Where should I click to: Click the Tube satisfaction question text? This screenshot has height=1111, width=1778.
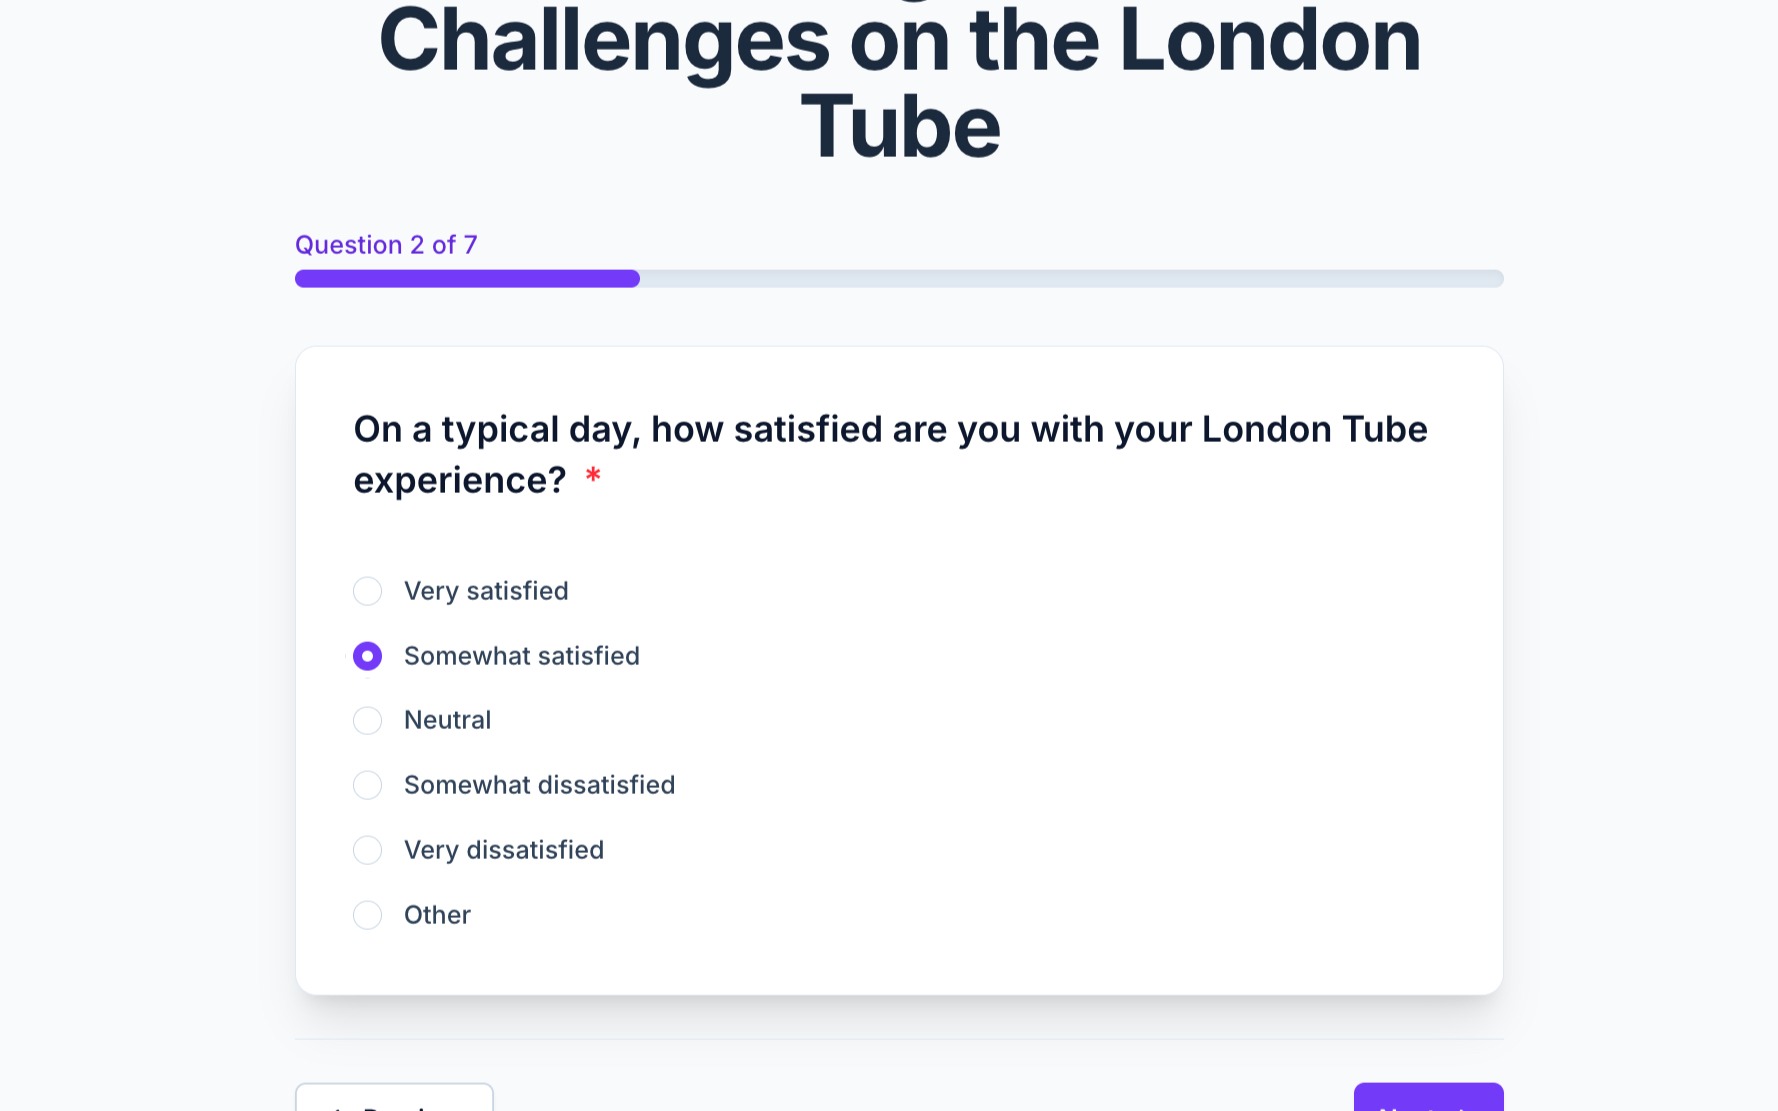pyautogui.click(x=890, y=430)
